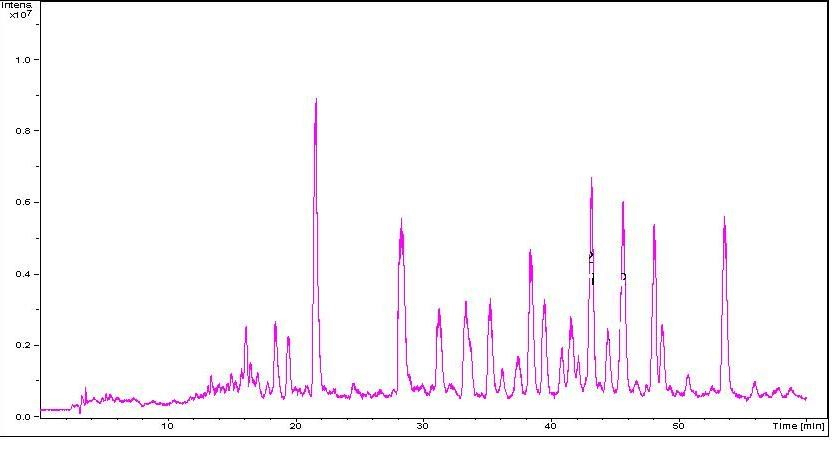The image size is (840, 454).
Task: Click the small marker box on the 45.5-minute peak
Action: [623, 277]
